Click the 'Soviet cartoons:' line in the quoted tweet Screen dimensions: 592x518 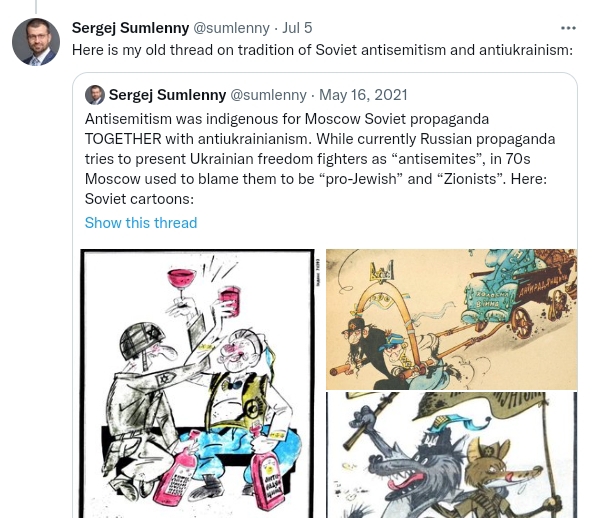point(139,199)
